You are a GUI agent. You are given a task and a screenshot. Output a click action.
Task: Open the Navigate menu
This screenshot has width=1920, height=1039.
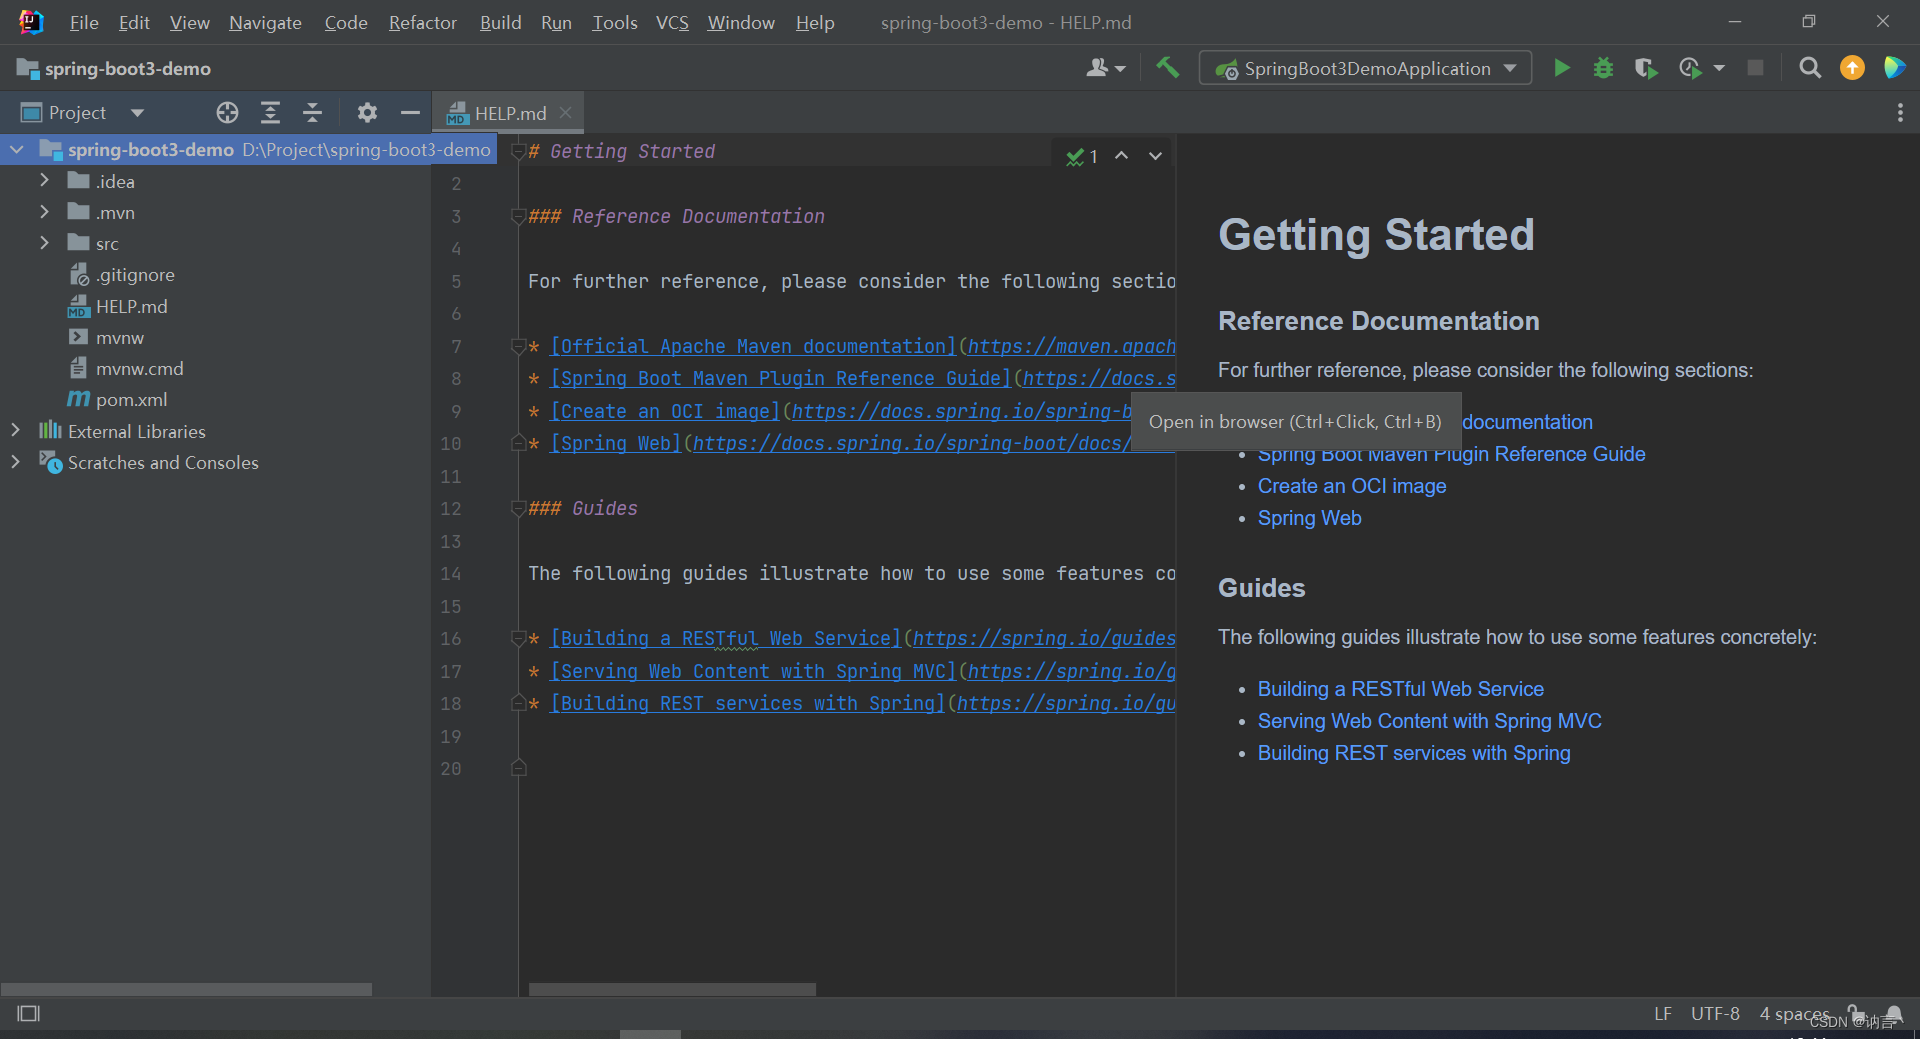coord(265,22)
